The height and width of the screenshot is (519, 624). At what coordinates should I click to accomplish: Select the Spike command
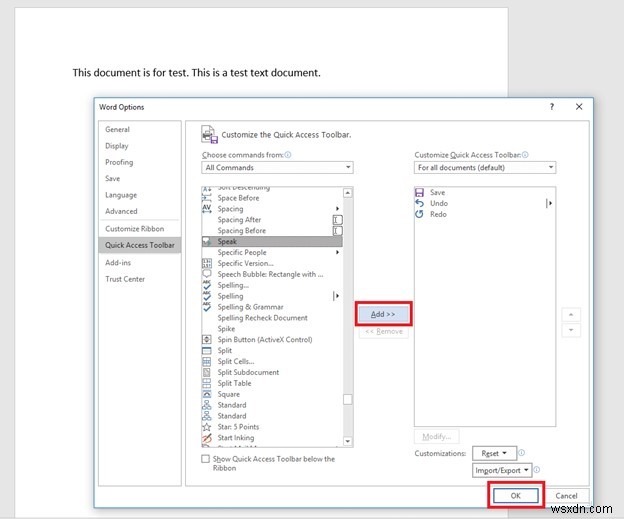[x=272, y=329]
